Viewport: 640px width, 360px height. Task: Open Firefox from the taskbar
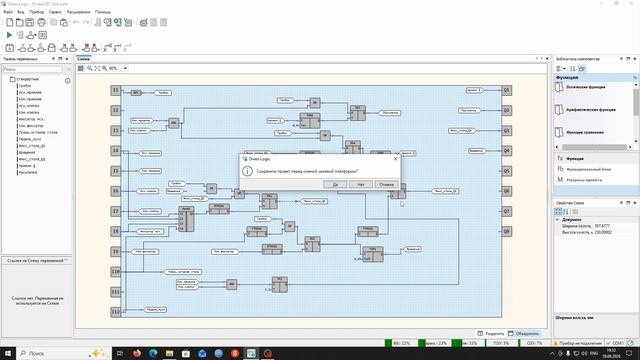(x=137, y=353)
